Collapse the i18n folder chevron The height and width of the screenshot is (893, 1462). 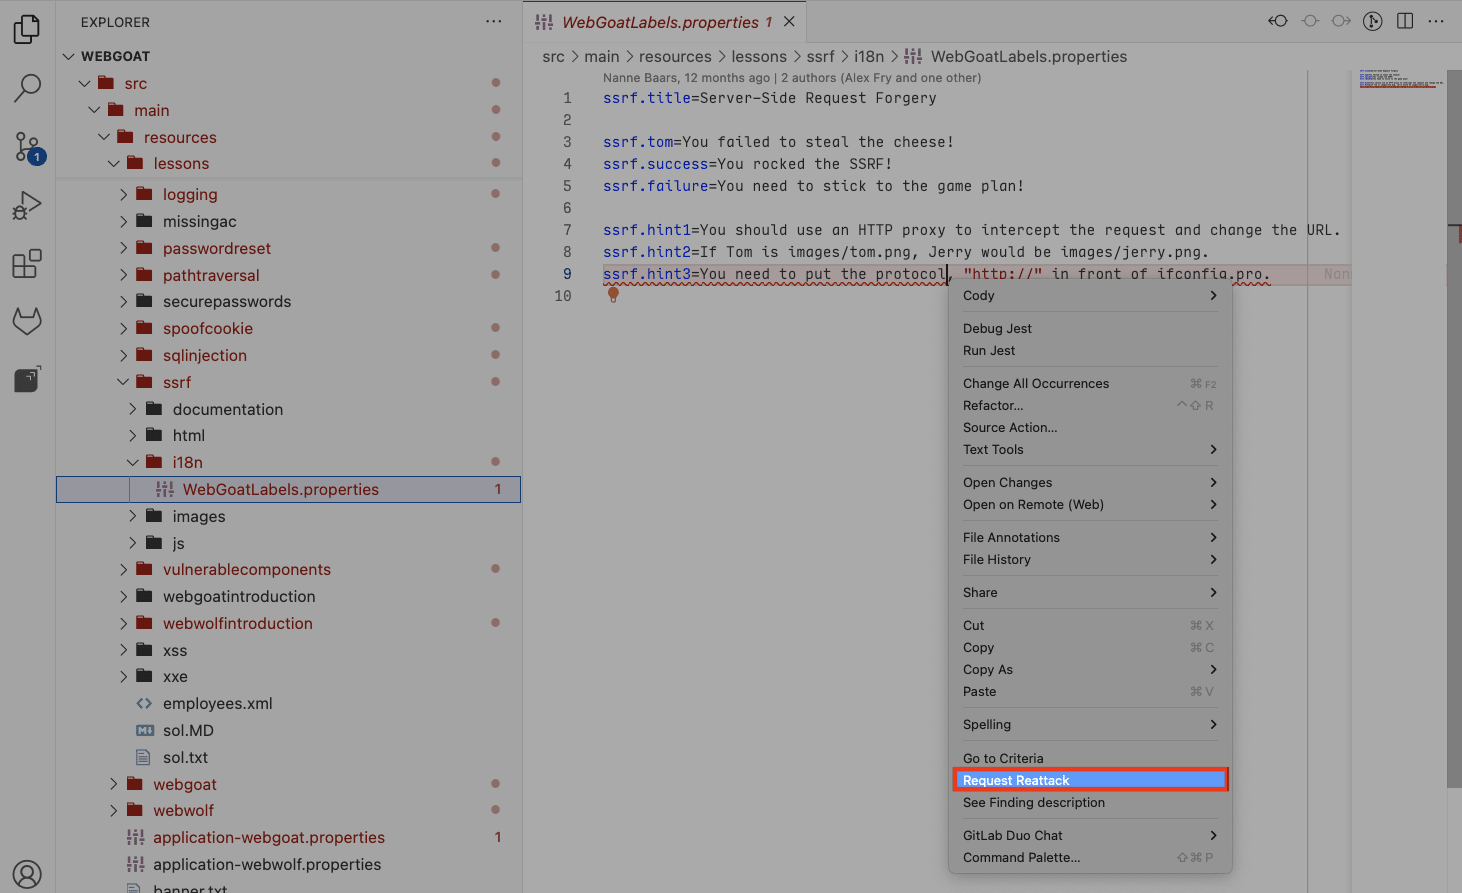click(x=133, y=462)
